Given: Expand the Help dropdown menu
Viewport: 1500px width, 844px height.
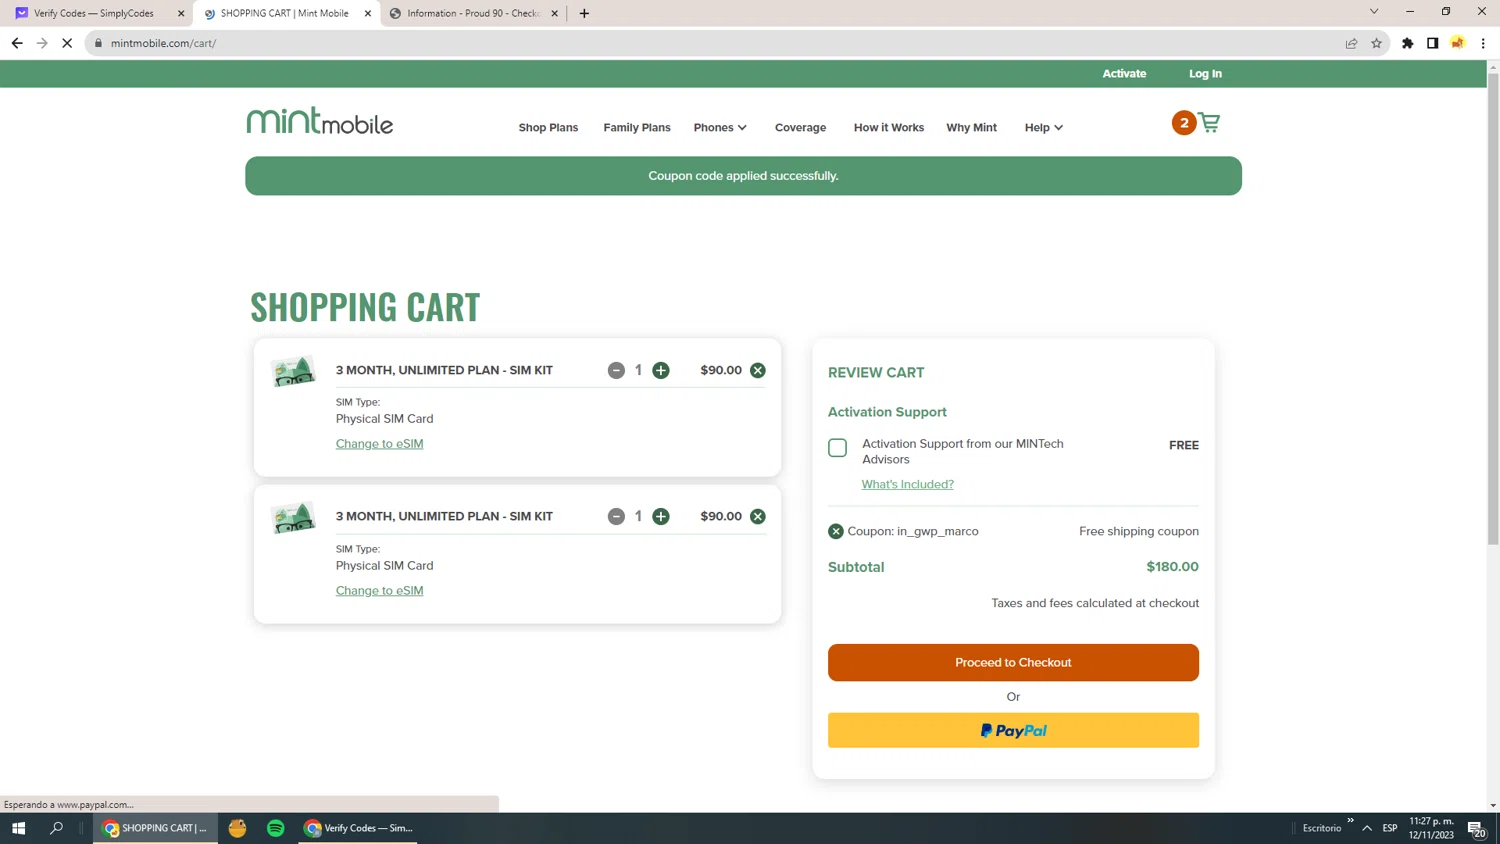Looking at the screenshot, I should pos(1043,127).
